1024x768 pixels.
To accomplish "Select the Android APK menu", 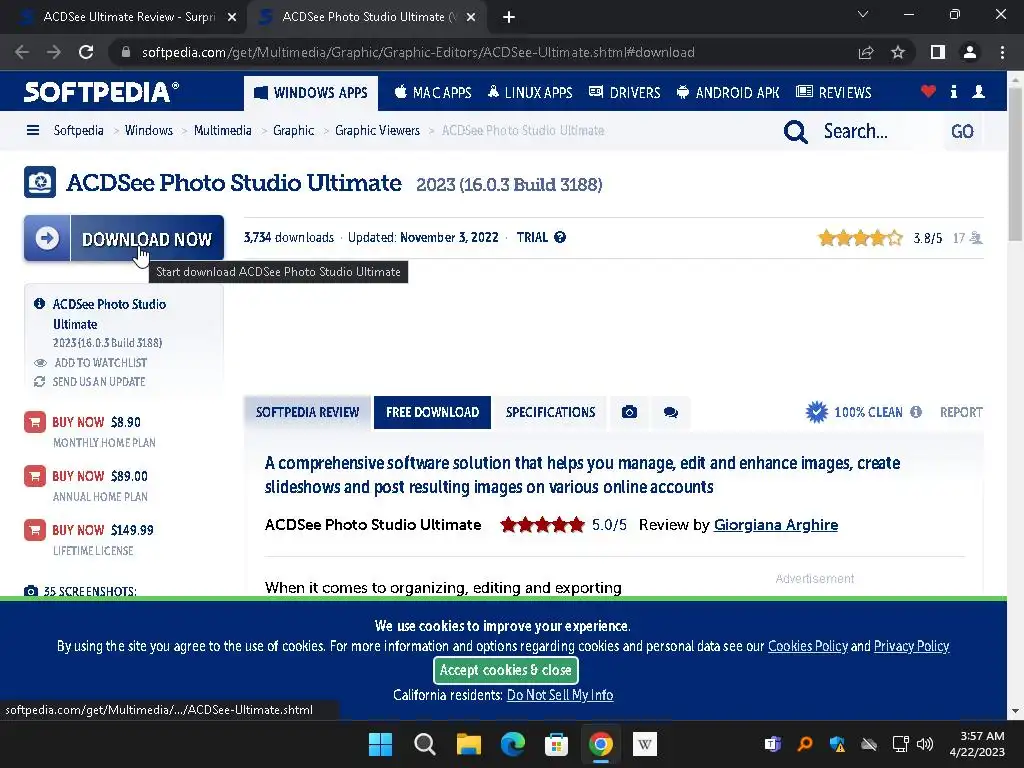I will [x=728, y=93].
